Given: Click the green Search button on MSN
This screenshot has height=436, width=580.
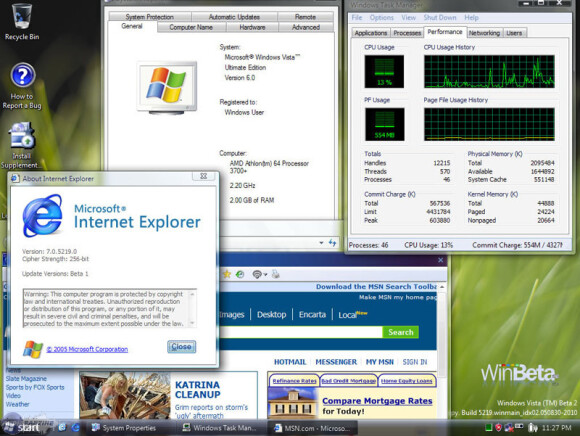Looking at the screenshot, I should click(x=401, y=332).
